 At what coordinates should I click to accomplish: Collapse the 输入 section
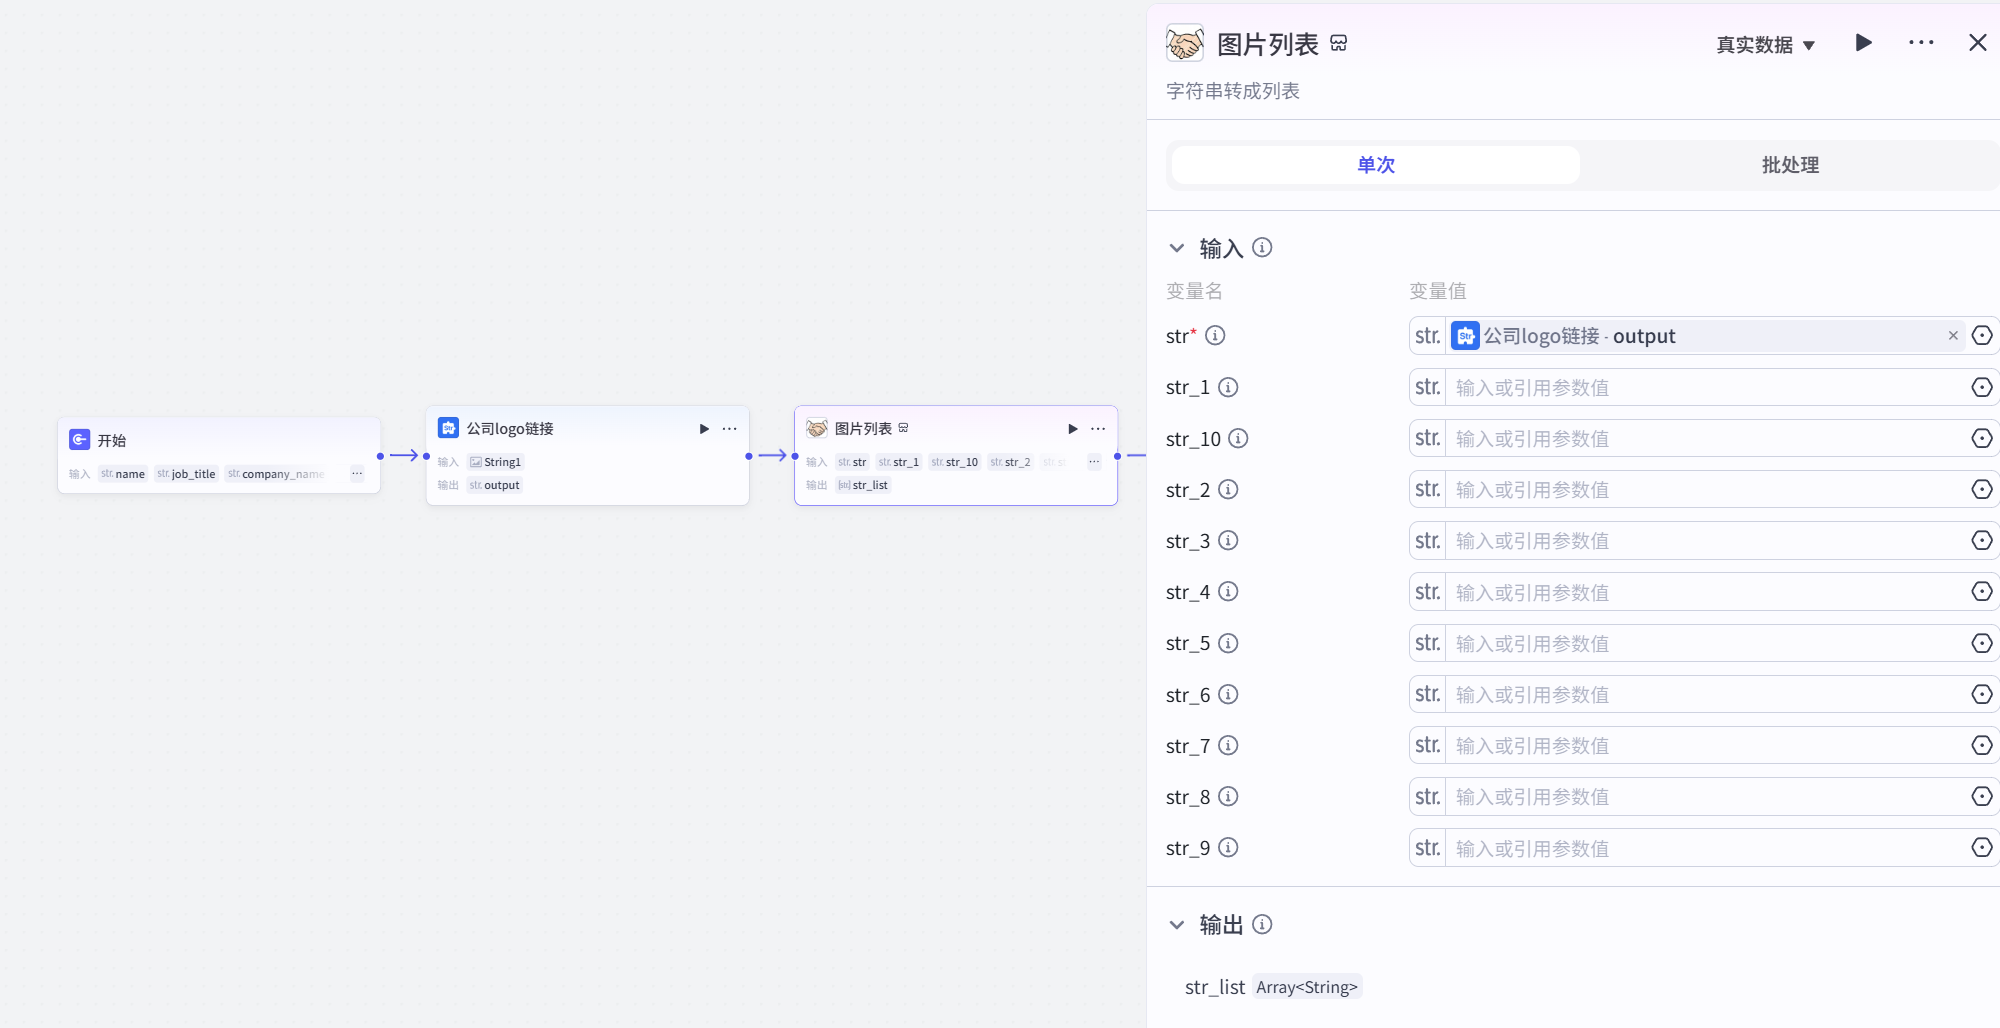click(x=1177, y=248)
